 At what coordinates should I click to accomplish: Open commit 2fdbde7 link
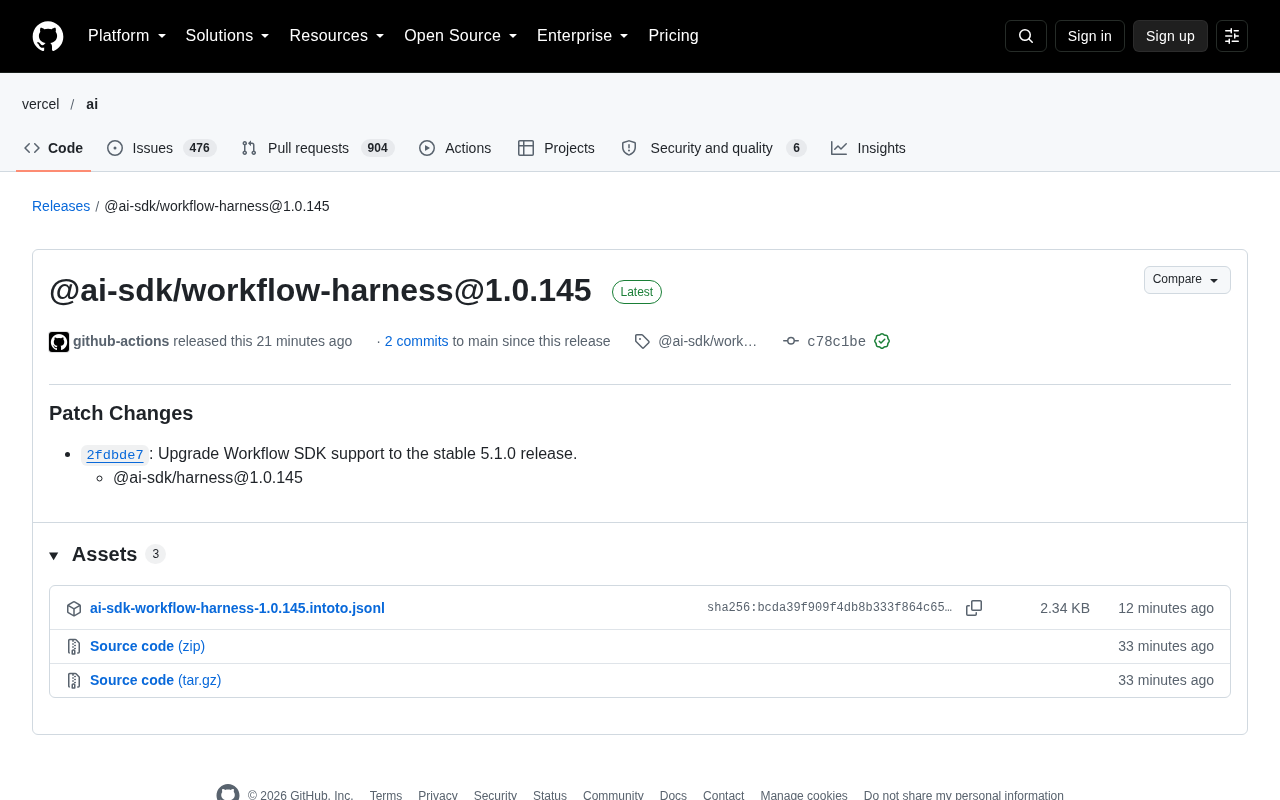tap(115, 455)
